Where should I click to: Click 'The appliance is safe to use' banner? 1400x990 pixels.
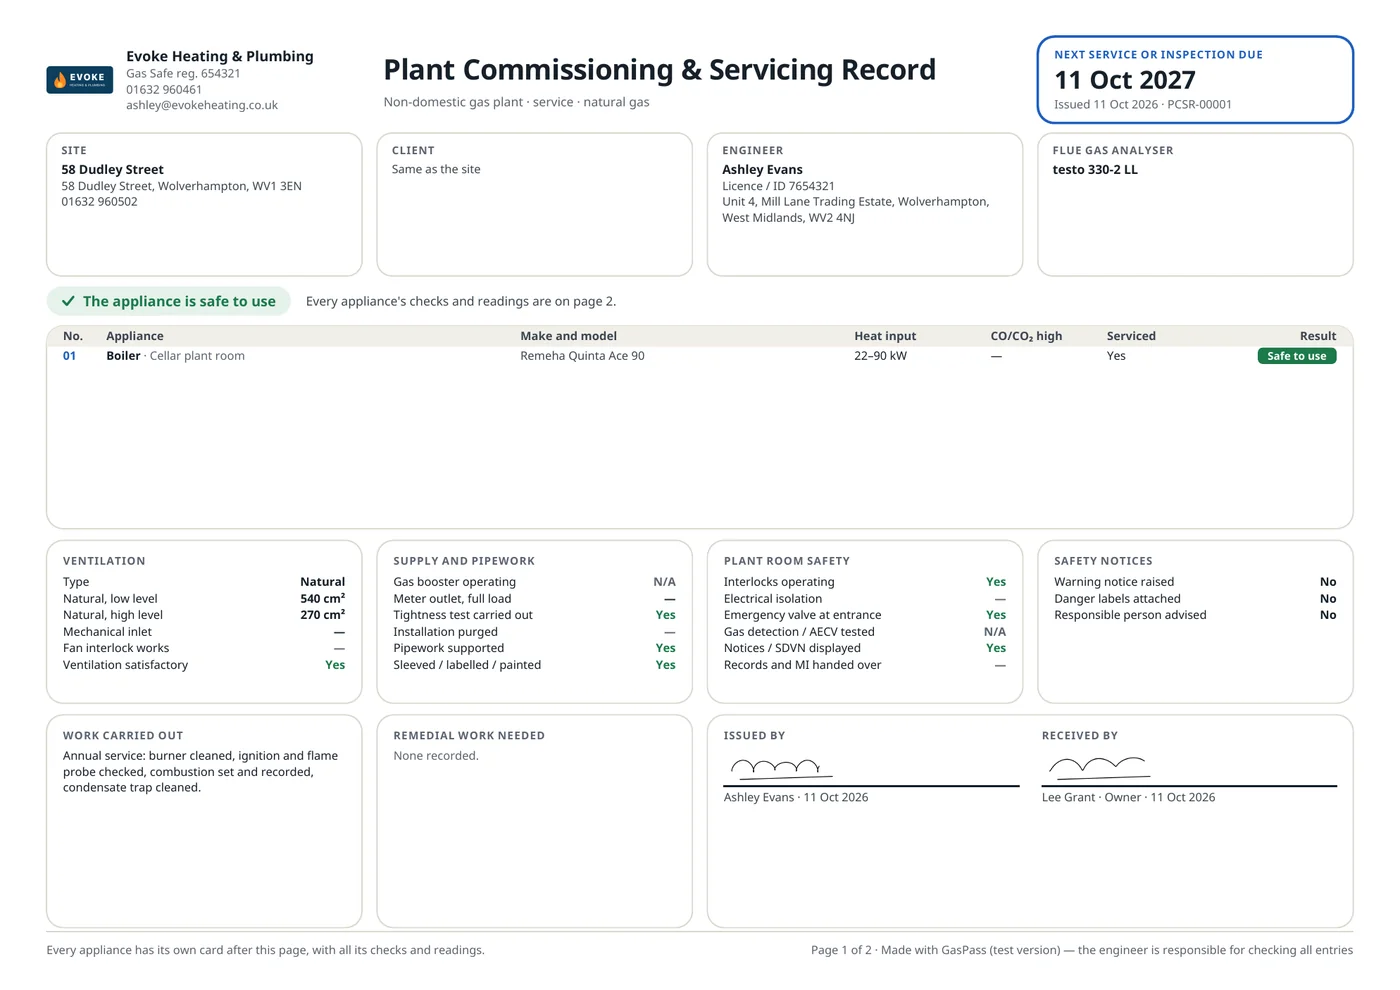tap(168, 301)
